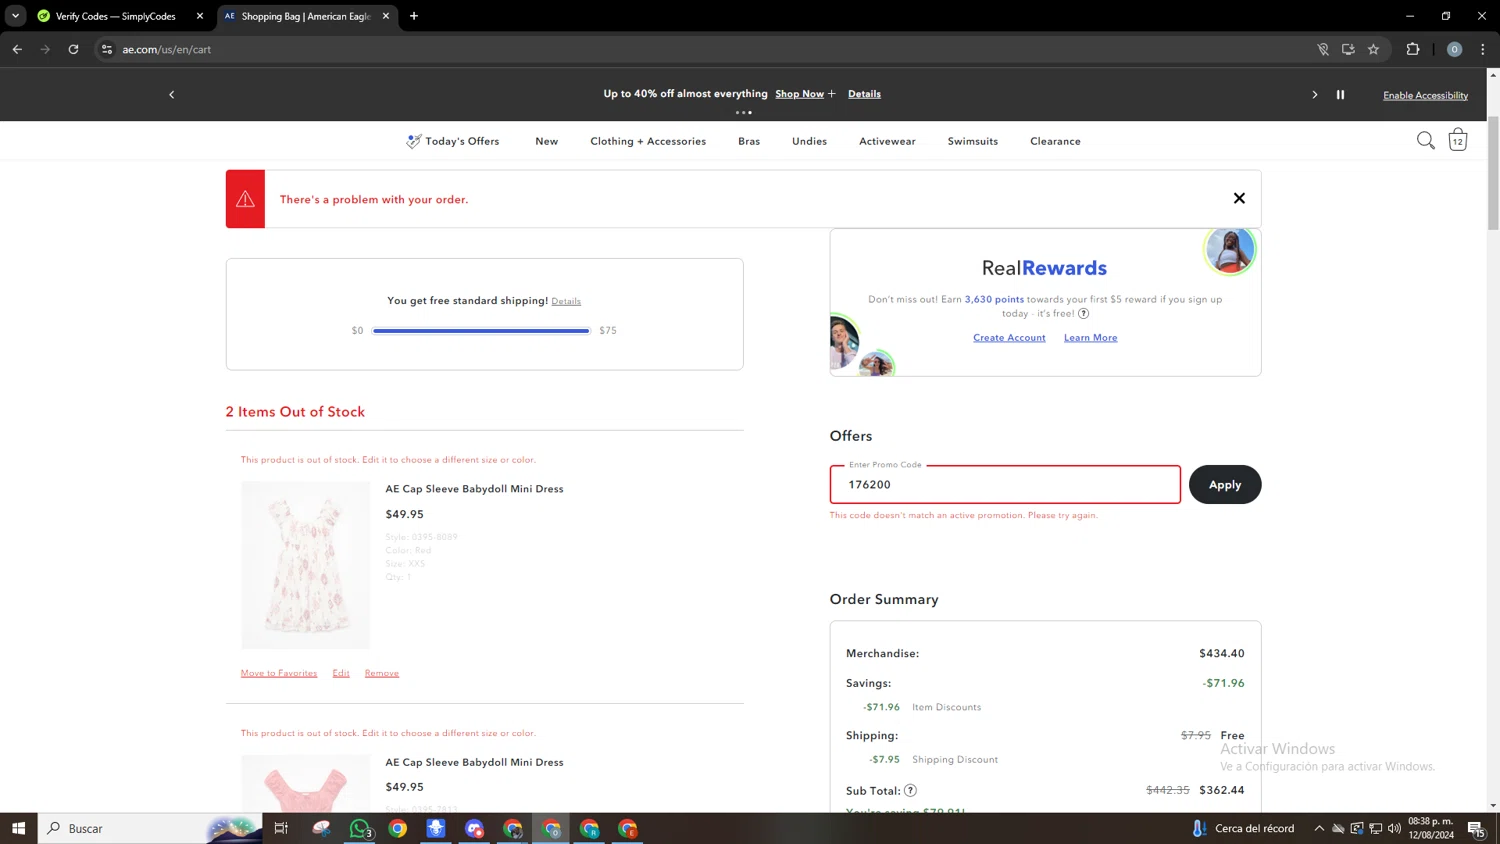This screenshot has height=844, width=1500.
Task: Show next promo banner message
Action: (x=1314, y=94)
